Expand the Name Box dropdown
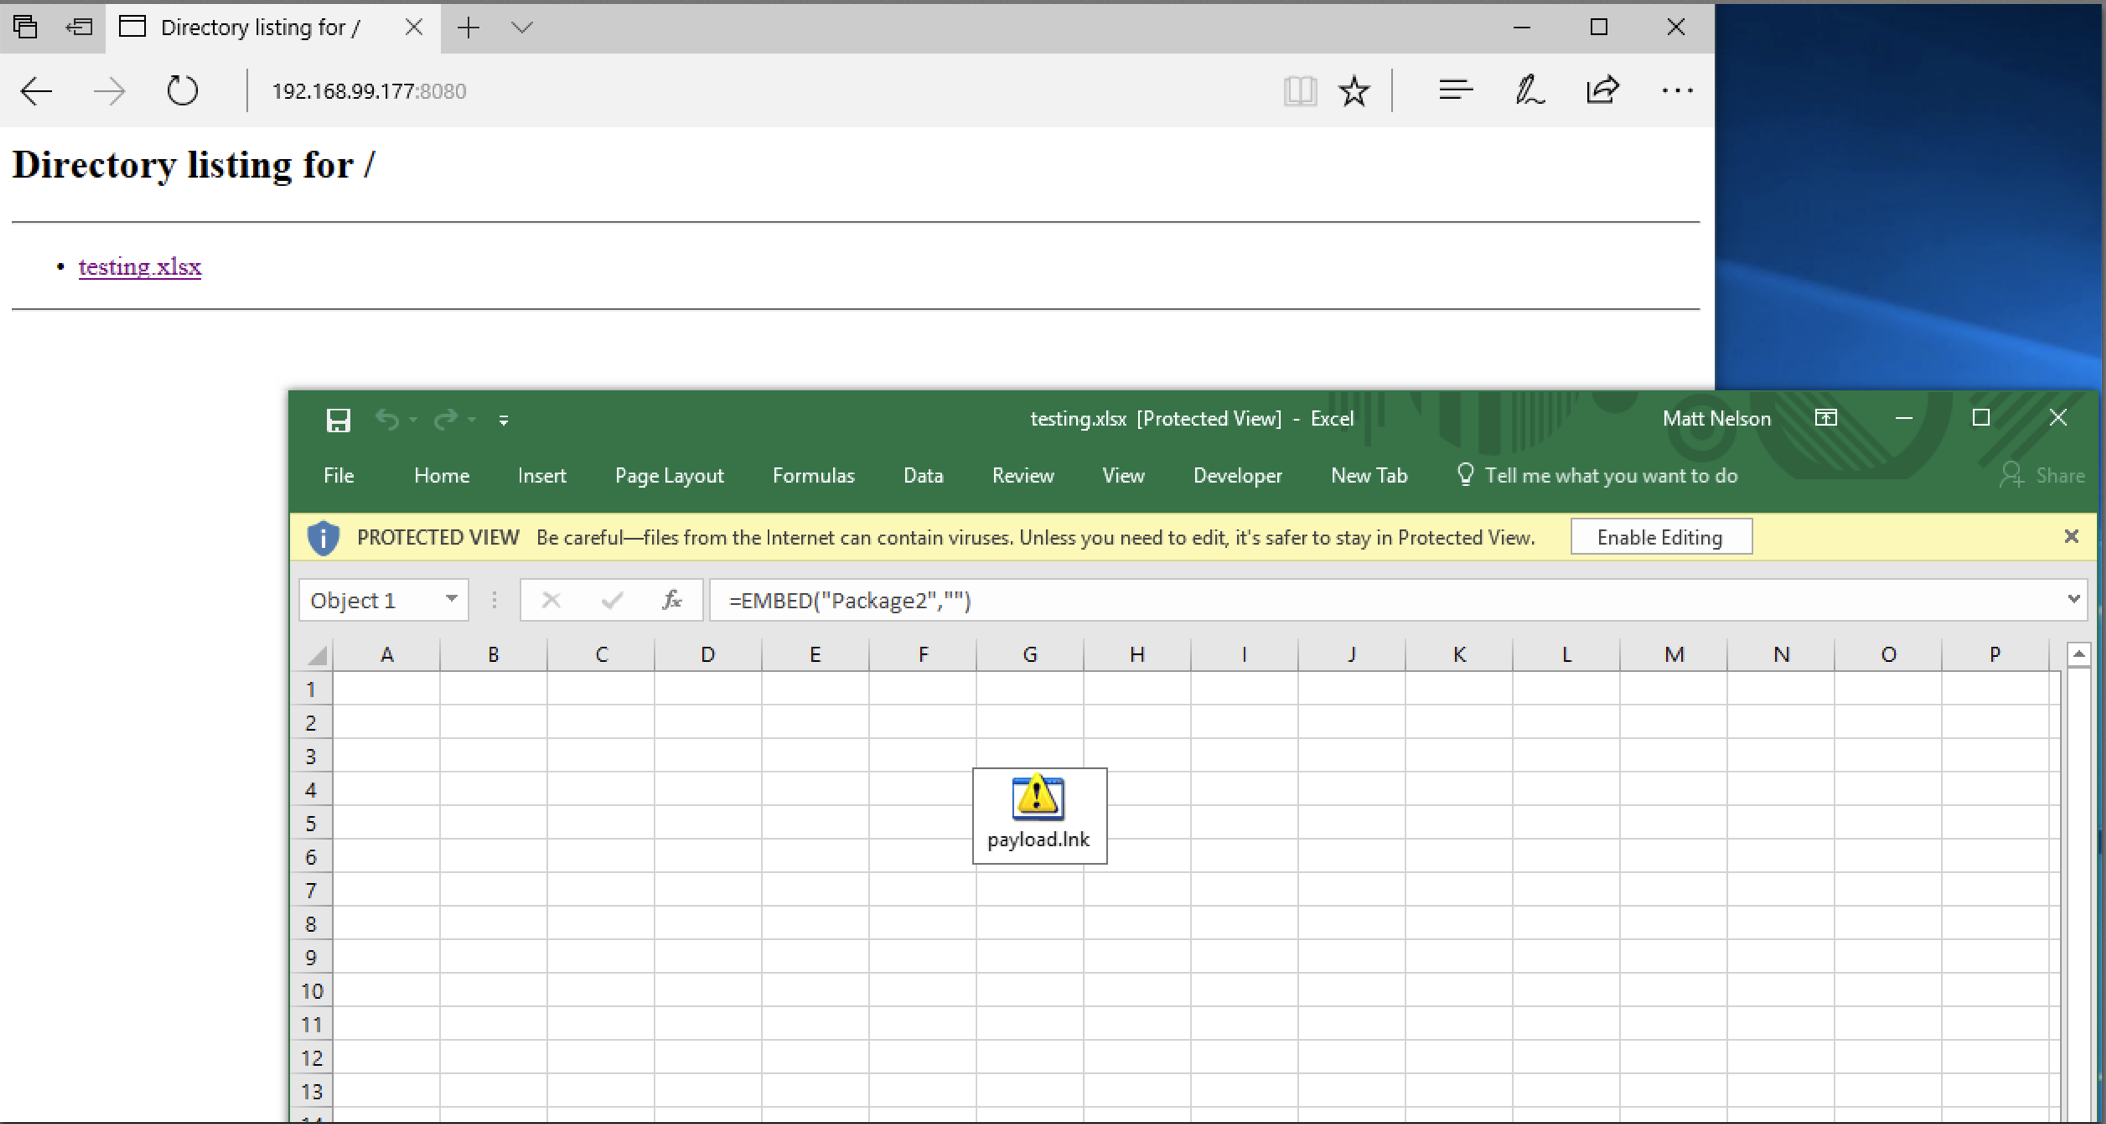The width and height of the screenshot is (2106, 1124). click(451, 599)
